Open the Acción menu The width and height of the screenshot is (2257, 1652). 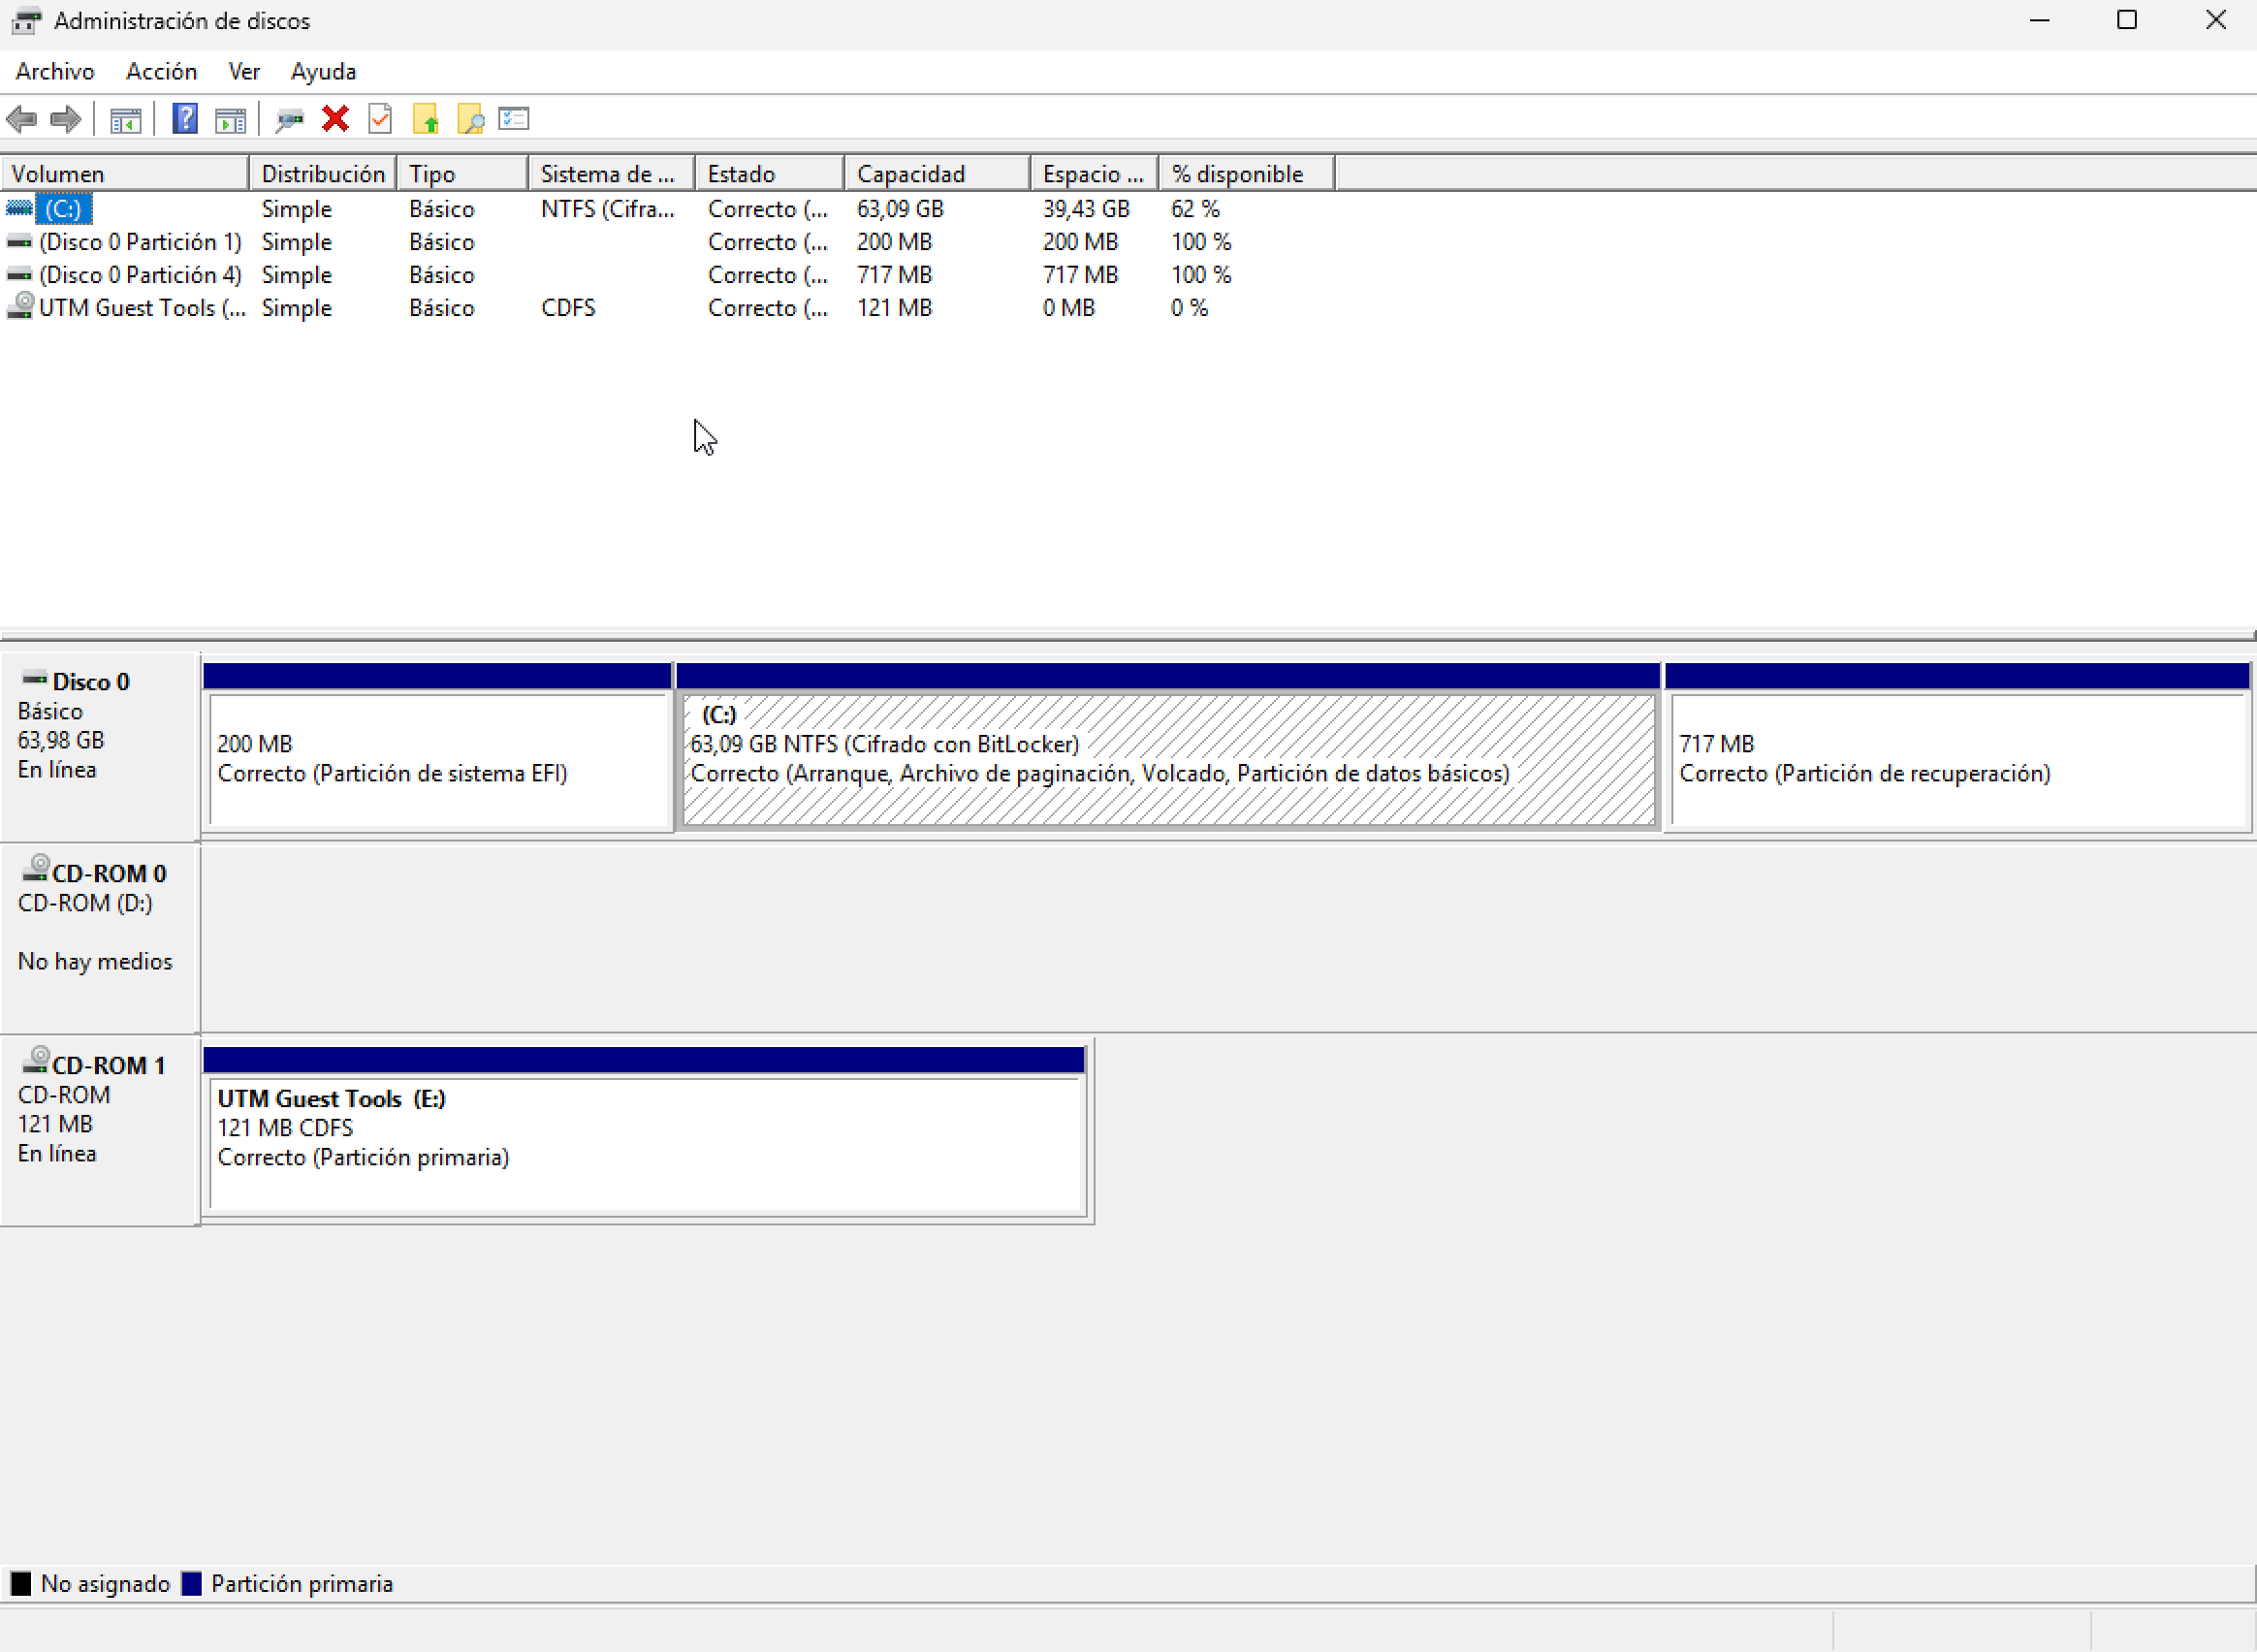161,72
